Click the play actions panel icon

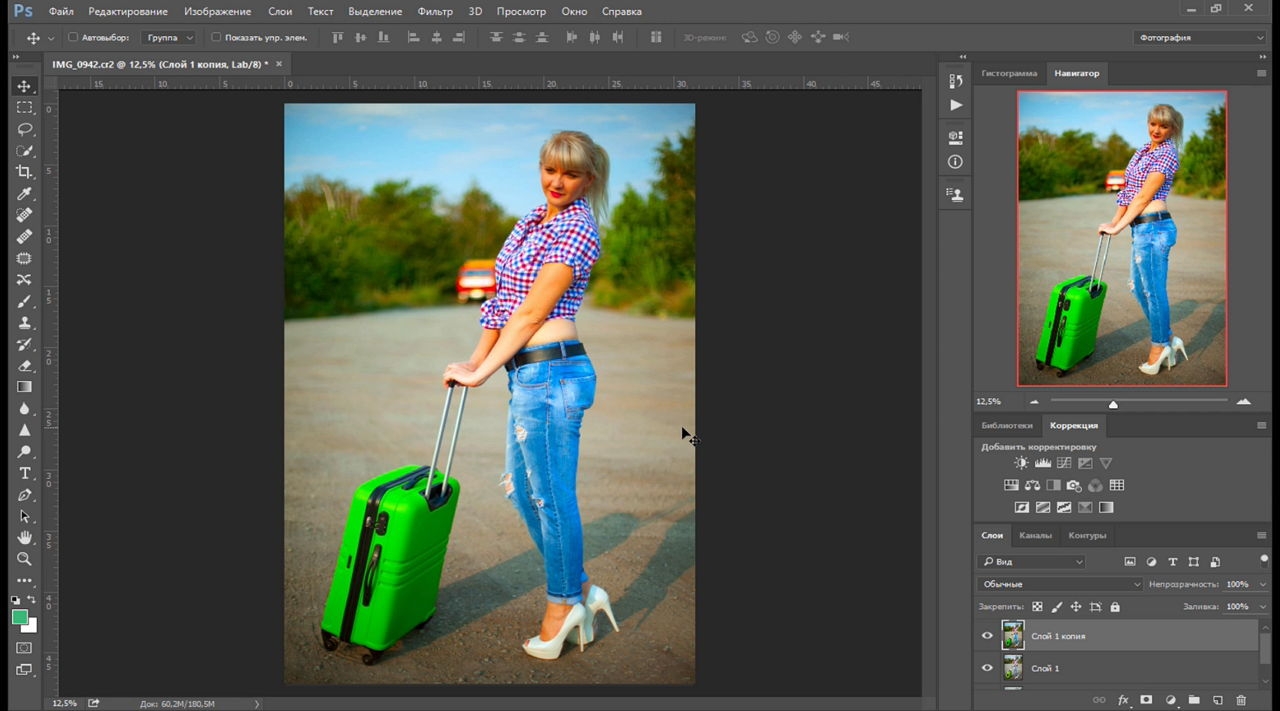956,105
